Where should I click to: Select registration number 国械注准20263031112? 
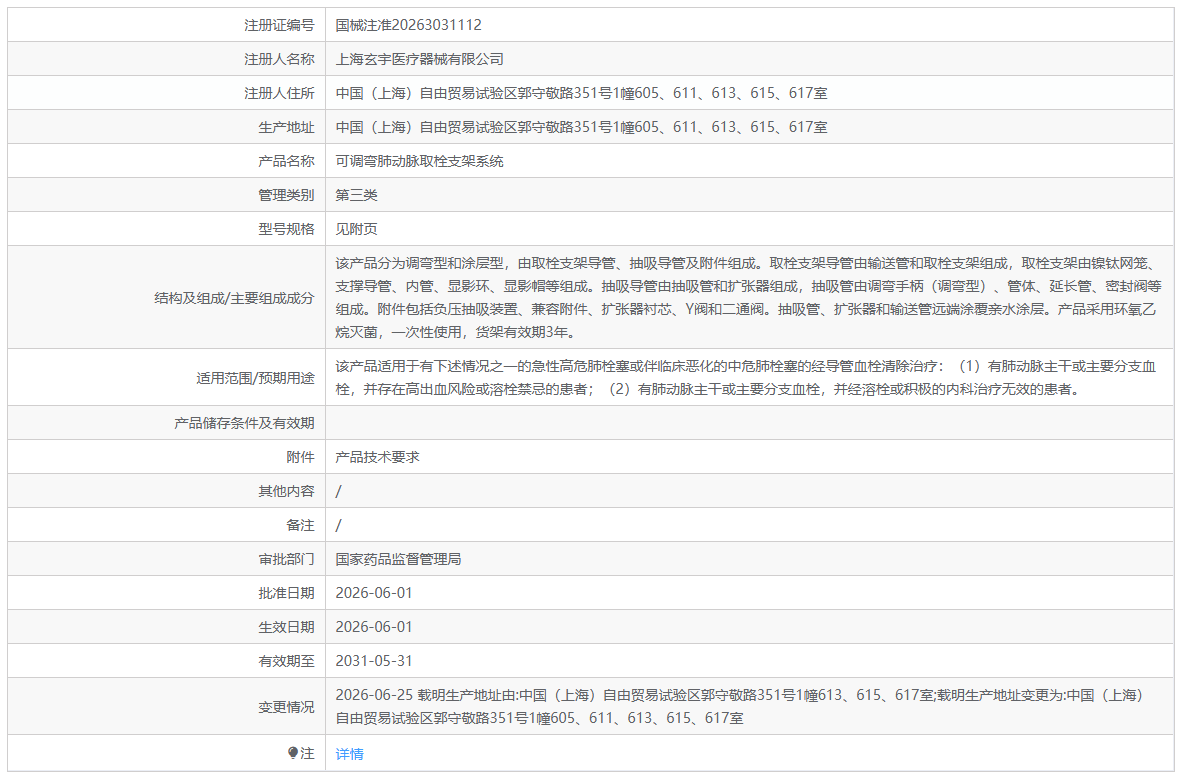pyautogui.click(x=408, y=25)
